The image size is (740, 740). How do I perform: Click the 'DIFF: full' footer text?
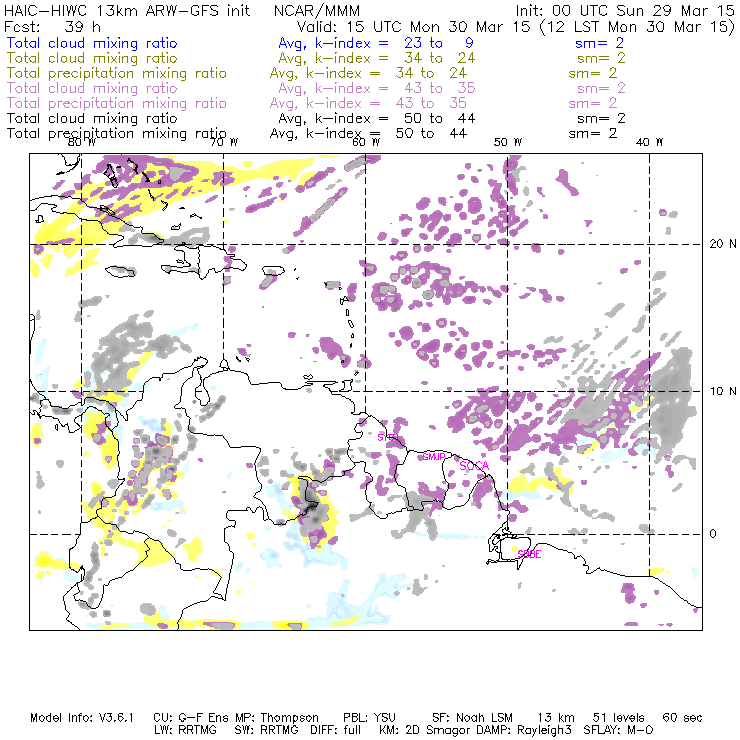(336, 730)
